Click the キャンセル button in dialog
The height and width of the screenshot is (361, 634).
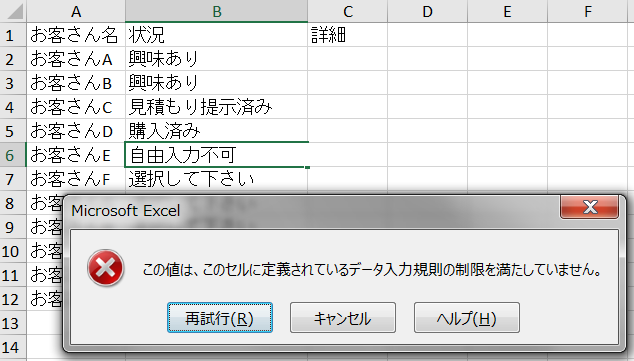pos(342,318)
